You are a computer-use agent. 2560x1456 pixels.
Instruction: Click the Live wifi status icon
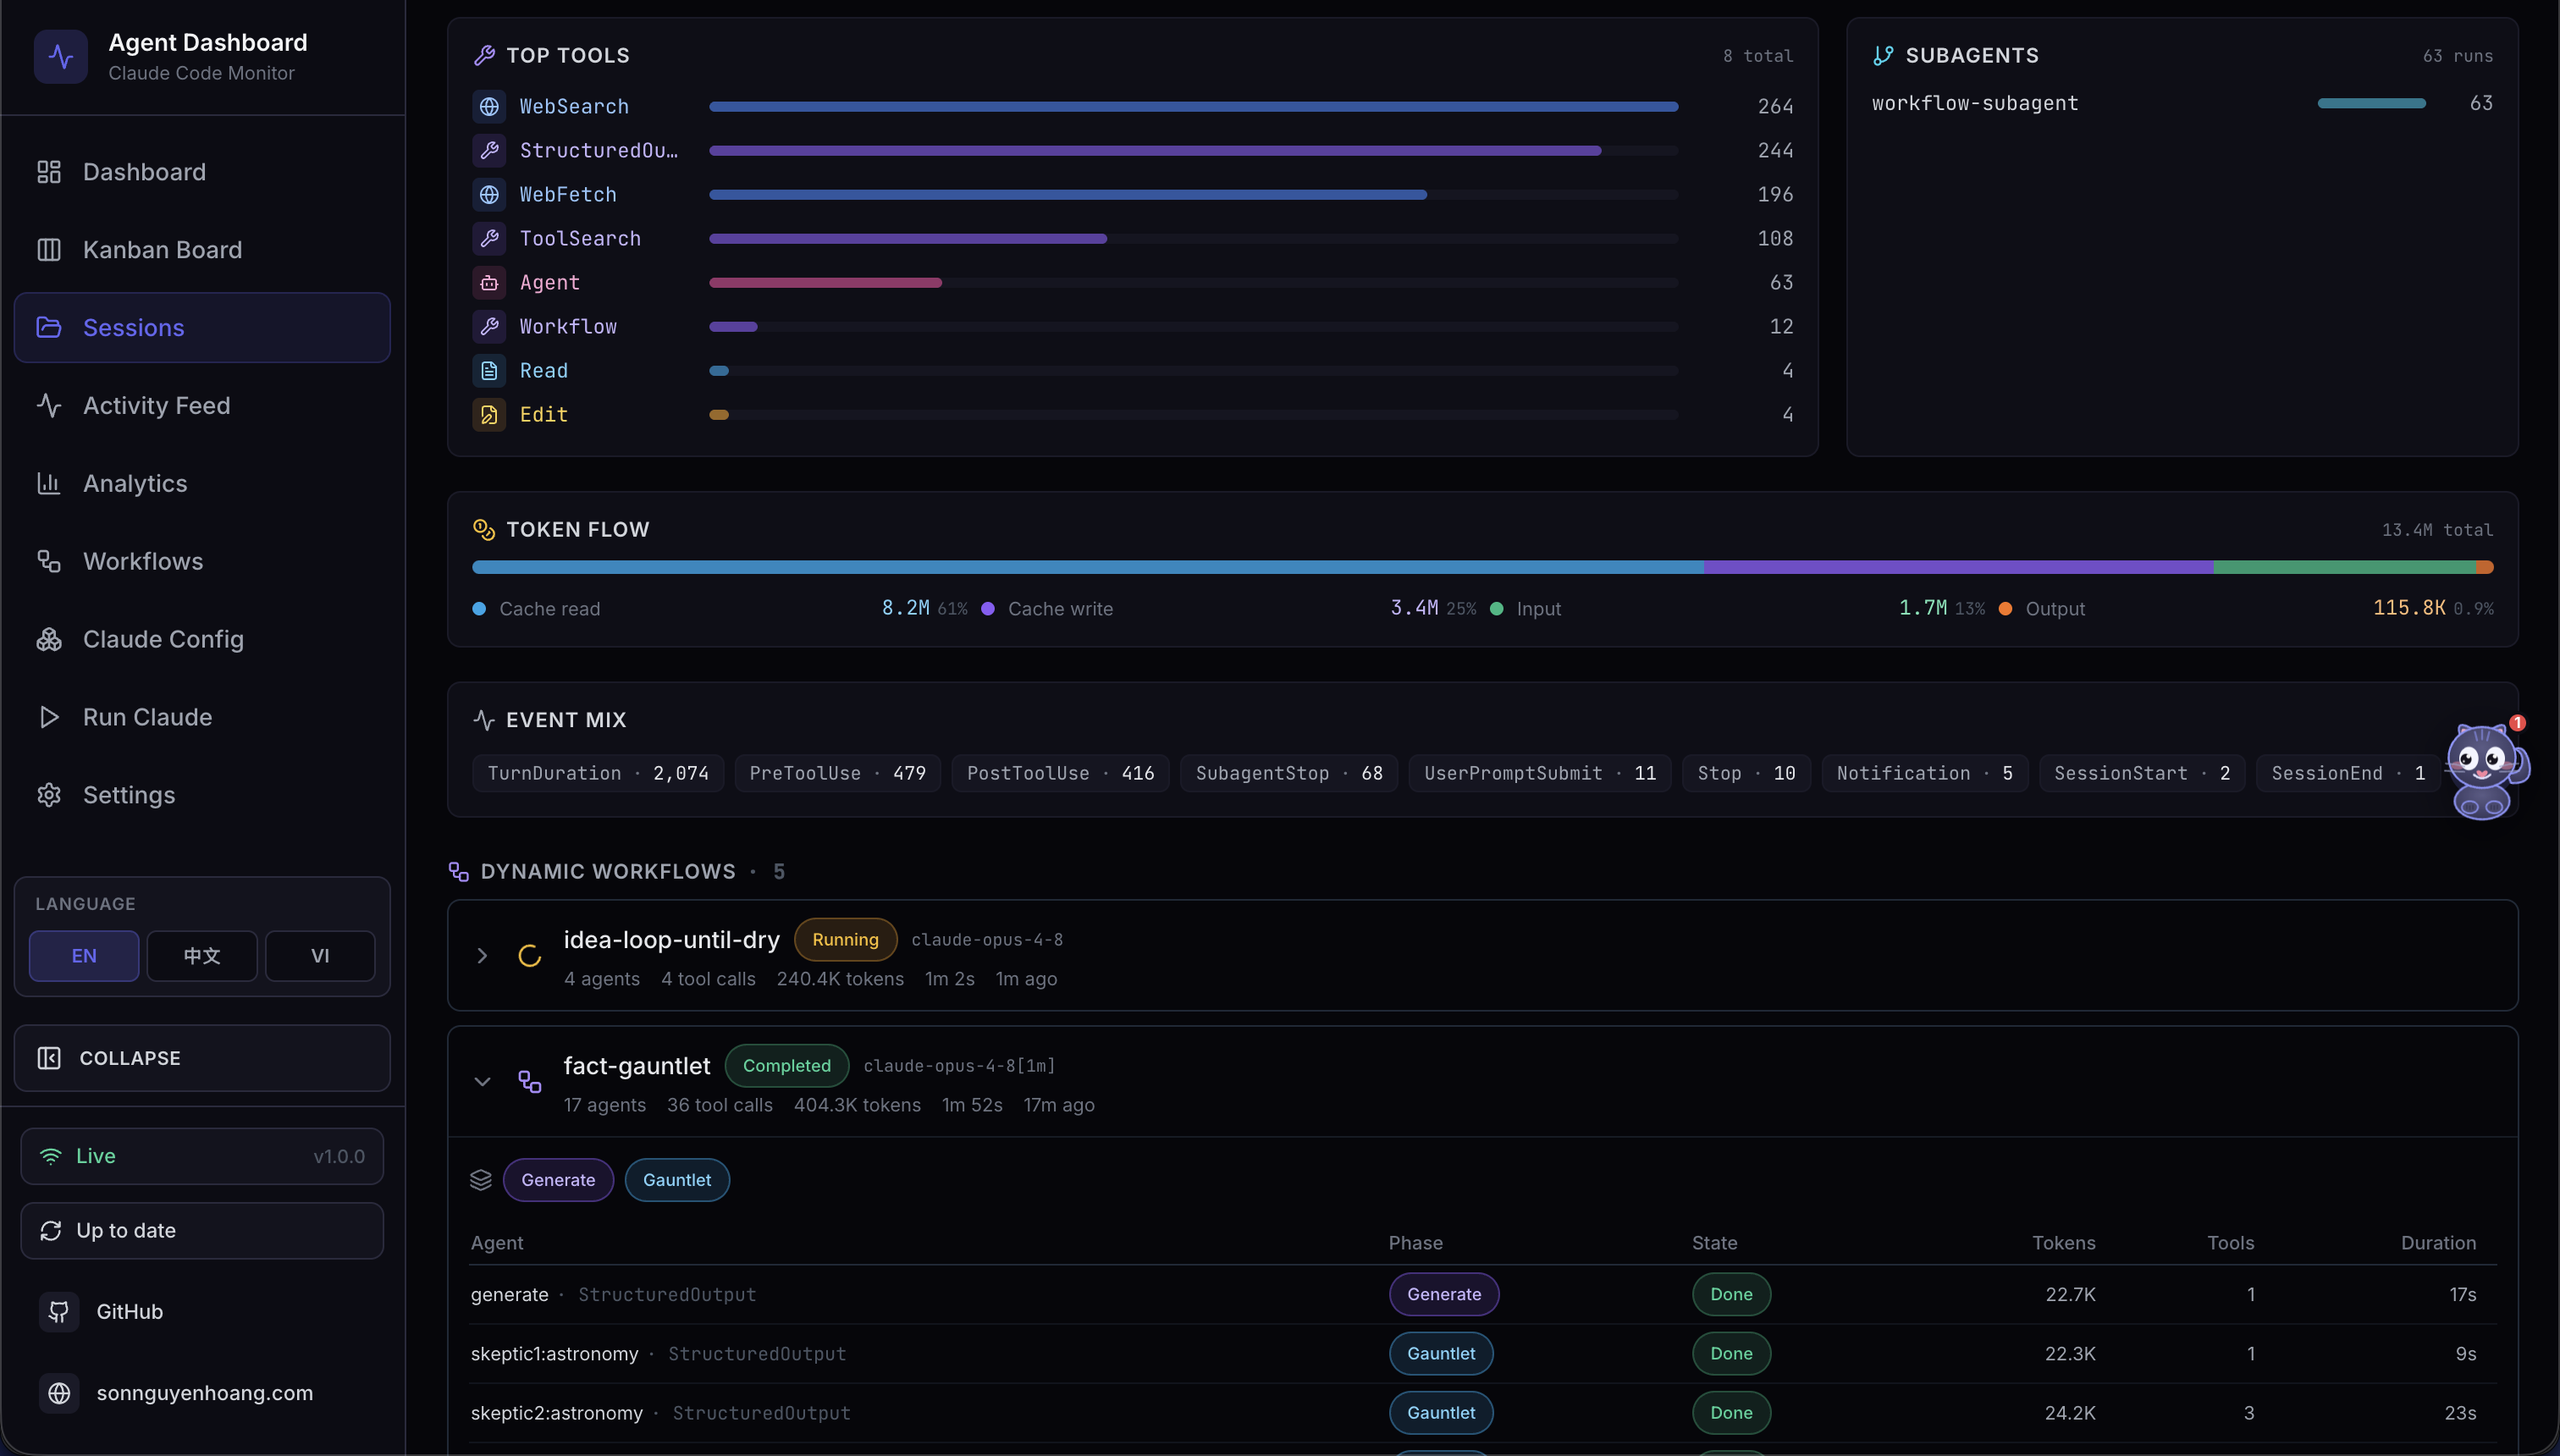click(50, 1156)
